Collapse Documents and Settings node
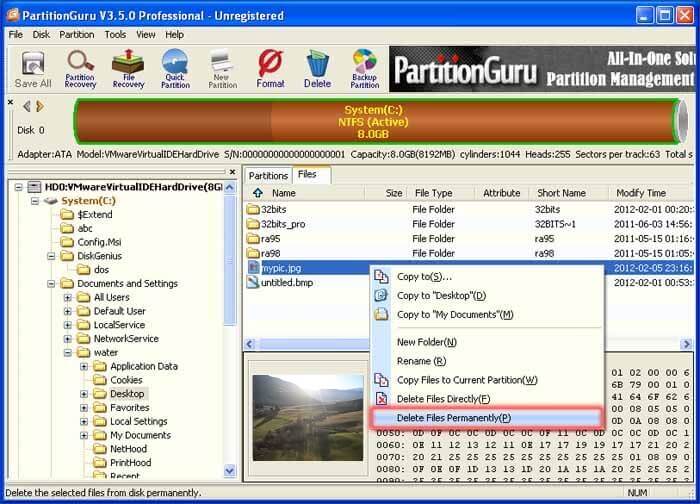Image resolution: width=700 pixels, height=504 pixels. click(x=51, y=283)
